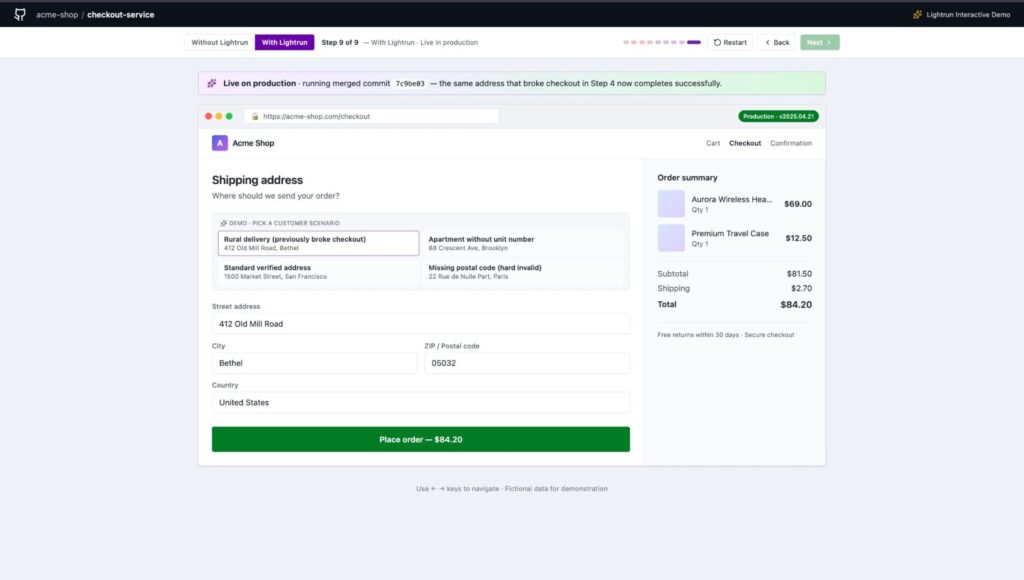1024x580 pixels.
Task: Click the yellow window dot
Action: (x=219, y=116)
